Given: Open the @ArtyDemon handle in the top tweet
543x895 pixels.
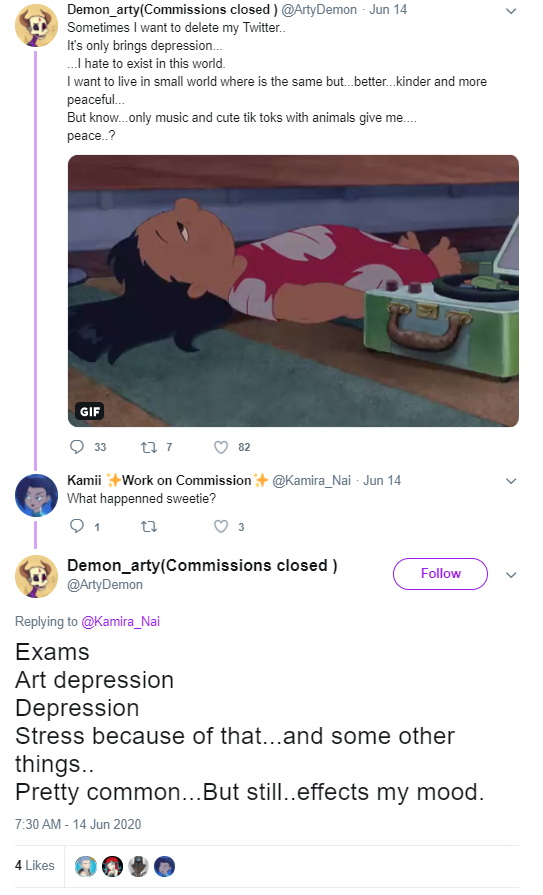Looking at the screenshot, I should pyautogui.click(x=319, y=10).
